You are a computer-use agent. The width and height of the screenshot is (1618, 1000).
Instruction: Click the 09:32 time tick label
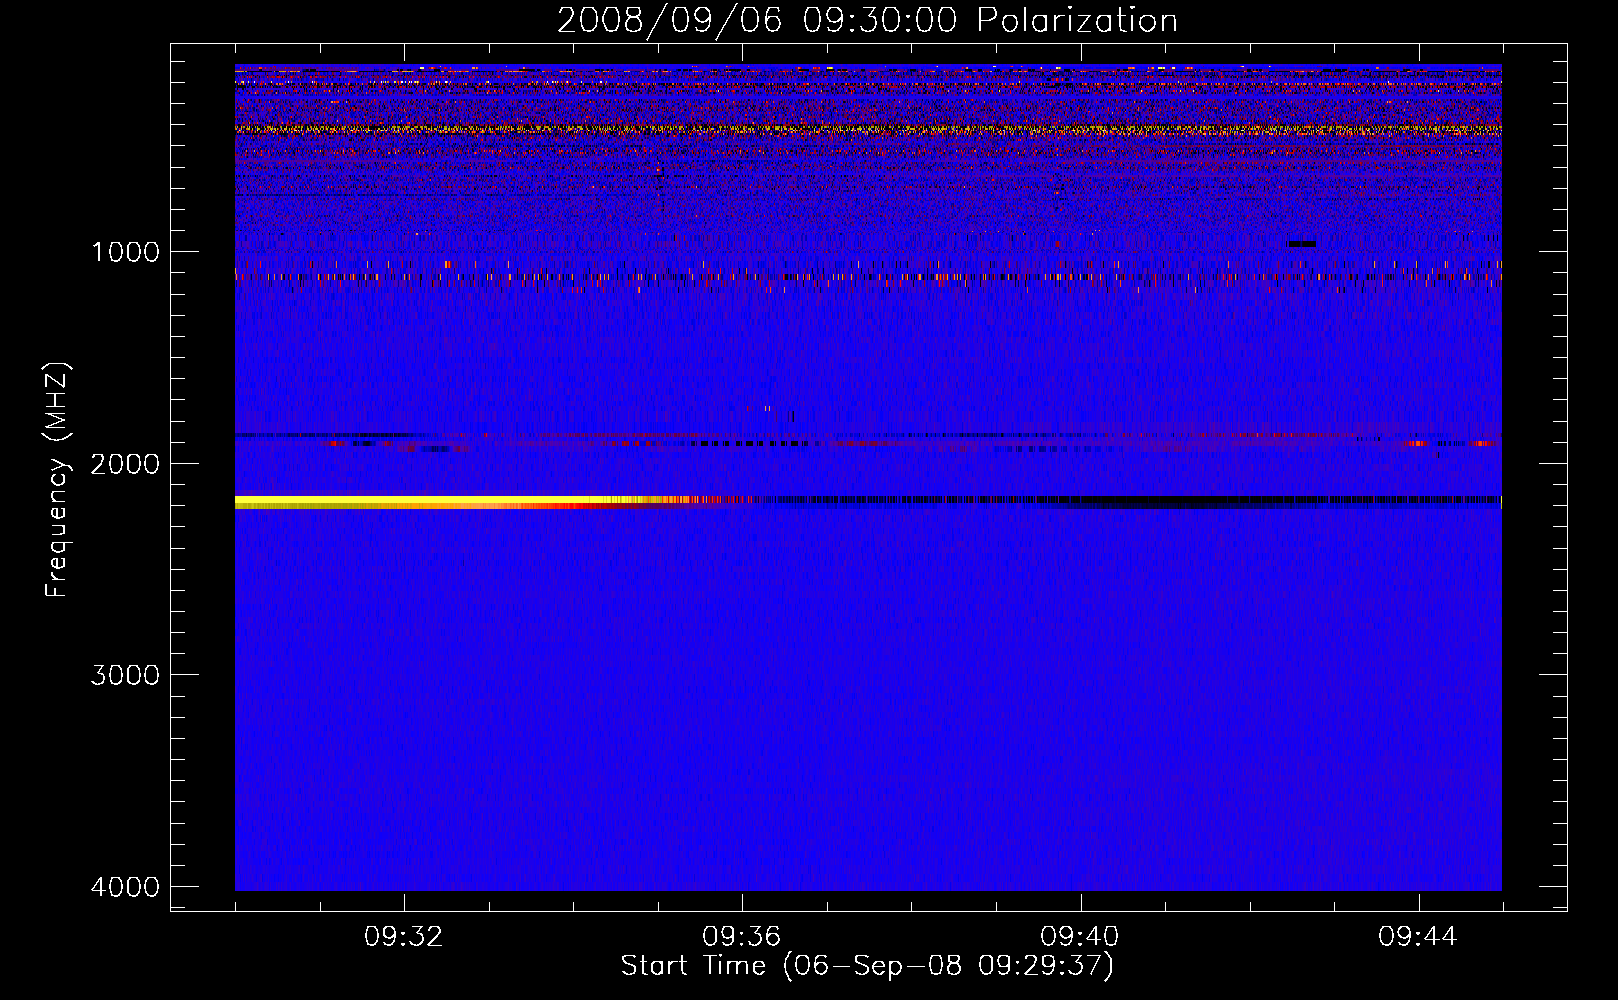point(403,937)
